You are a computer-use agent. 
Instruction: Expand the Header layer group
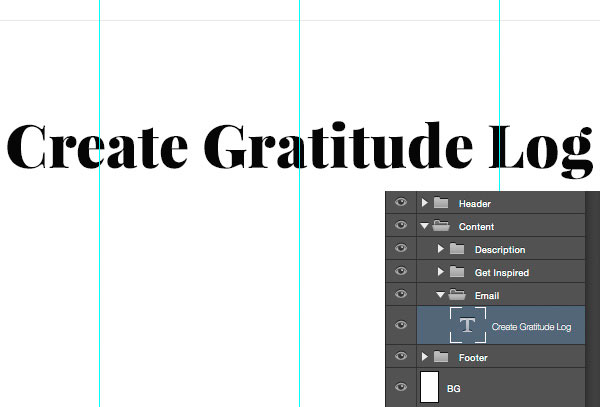pyautogui.click(x=424, y=203)
